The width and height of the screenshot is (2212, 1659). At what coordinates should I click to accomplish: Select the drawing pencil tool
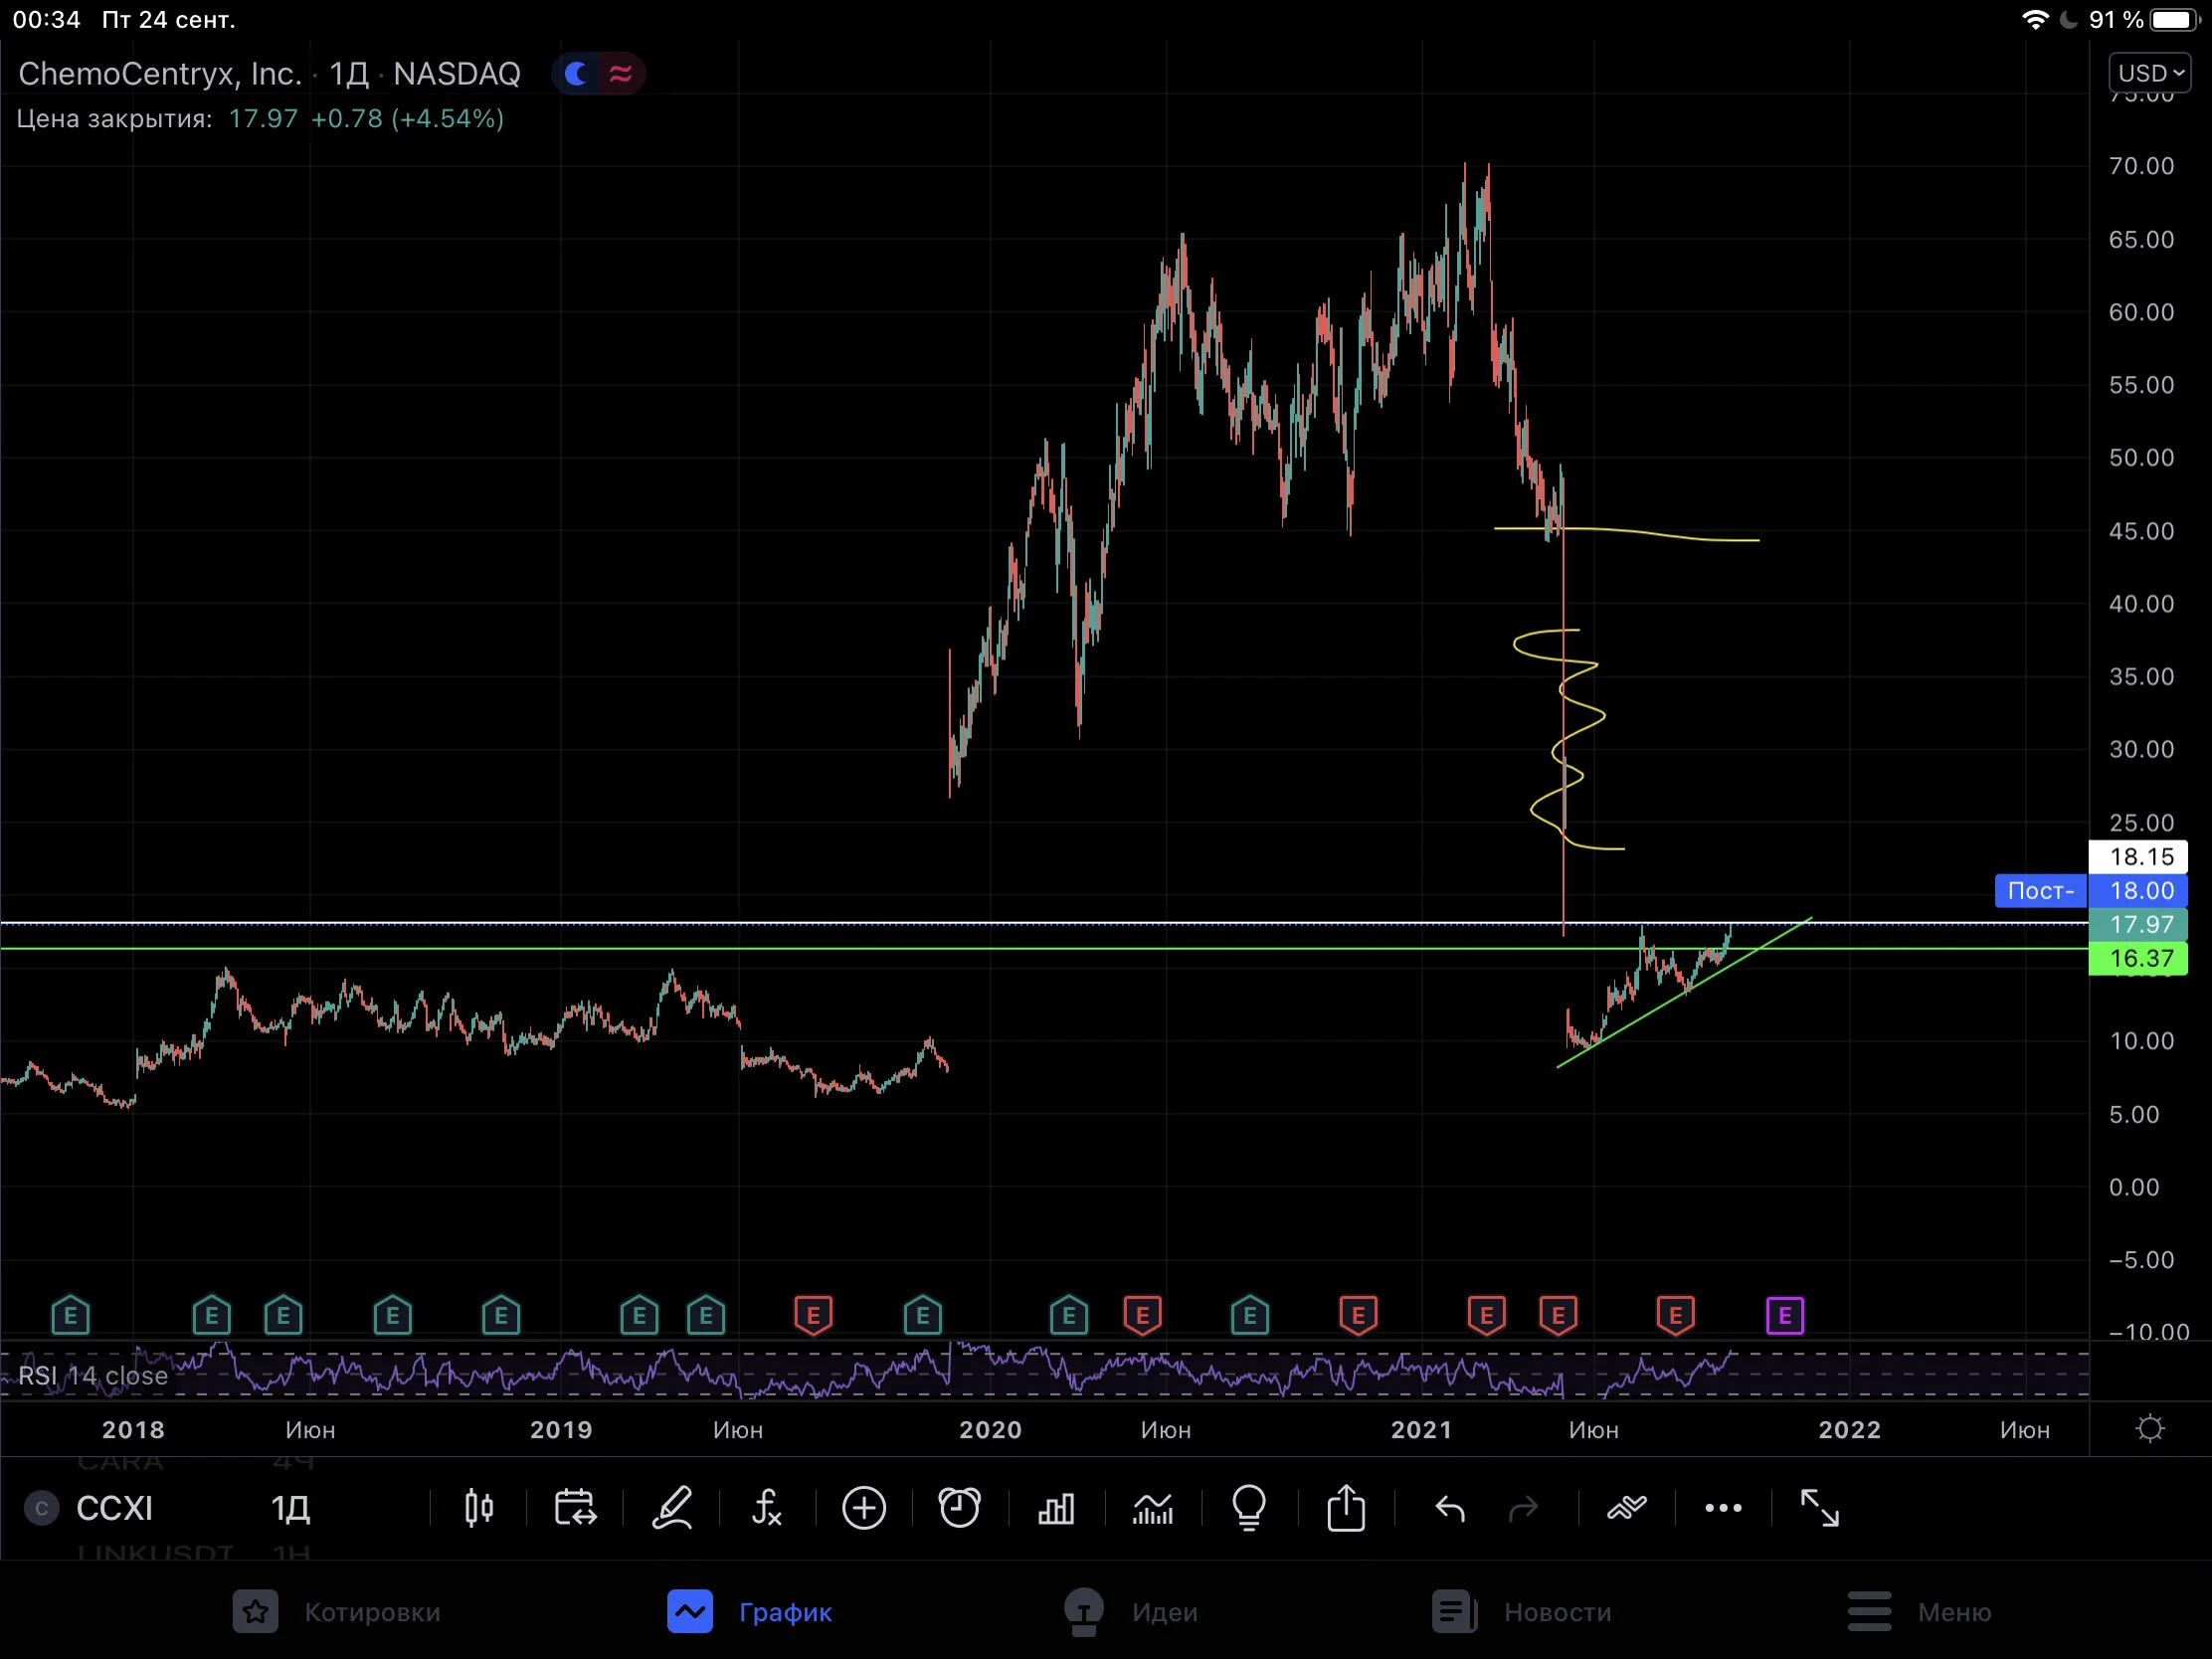pos(672,1508)
